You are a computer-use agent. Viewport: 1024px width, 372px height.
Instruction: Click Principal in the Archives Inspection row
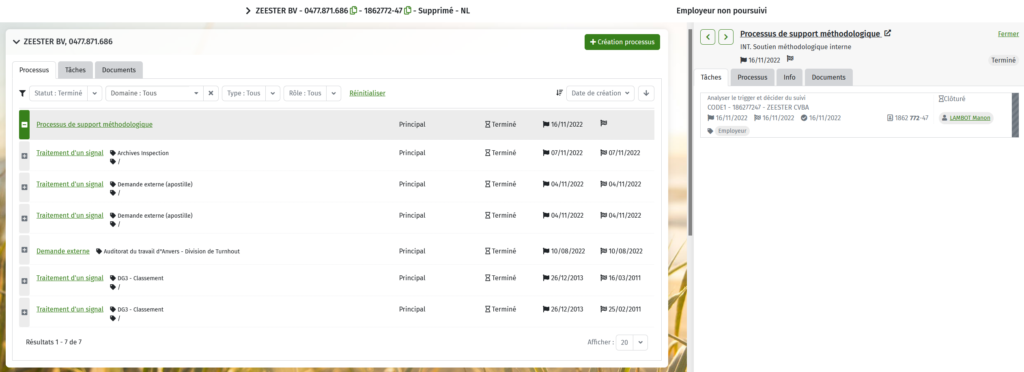point(412,153)
